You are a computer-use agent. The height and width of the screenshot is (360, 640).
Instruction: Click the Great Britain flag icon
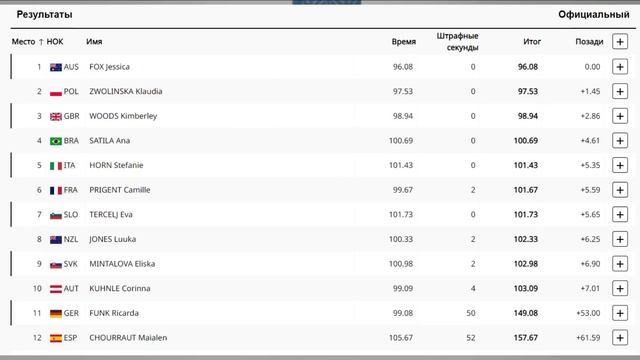[56, 117]
